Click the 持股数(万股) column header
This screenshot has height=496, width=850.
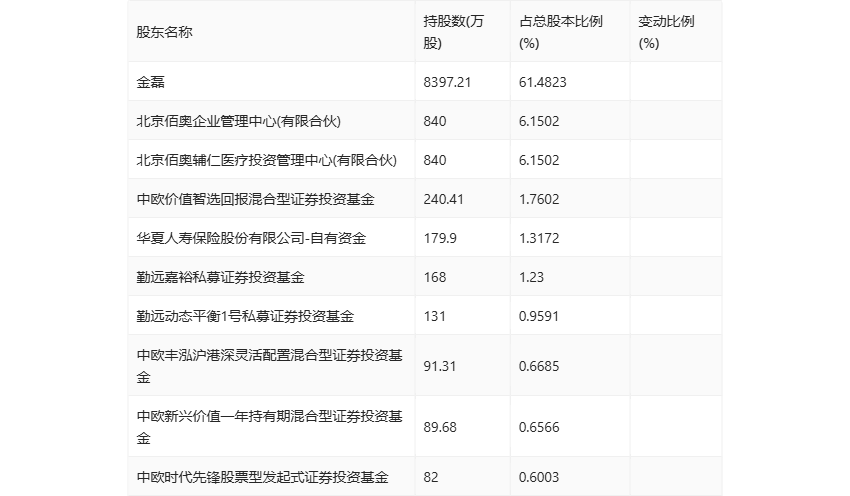point(454,32)
